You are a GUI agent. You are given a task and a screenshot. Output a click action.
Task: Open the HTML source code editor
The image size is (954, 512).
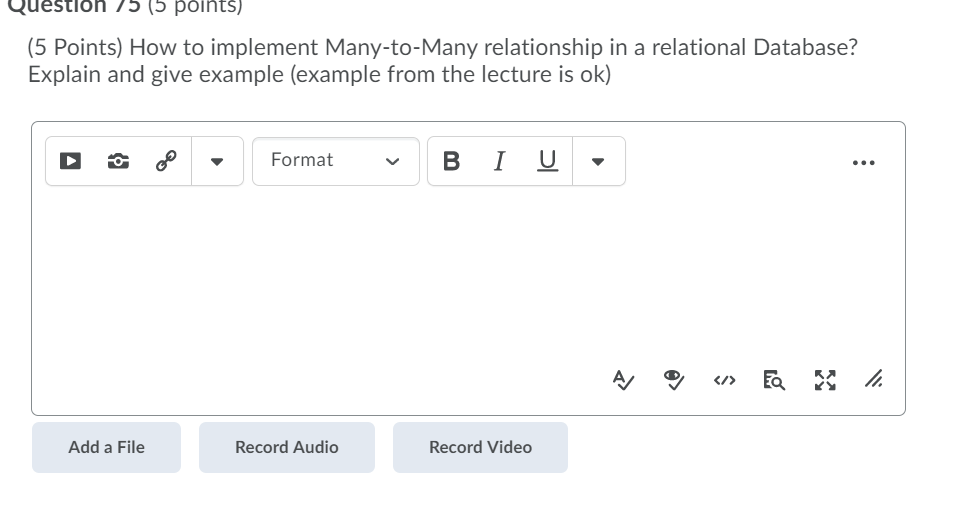tap(724, 381)
